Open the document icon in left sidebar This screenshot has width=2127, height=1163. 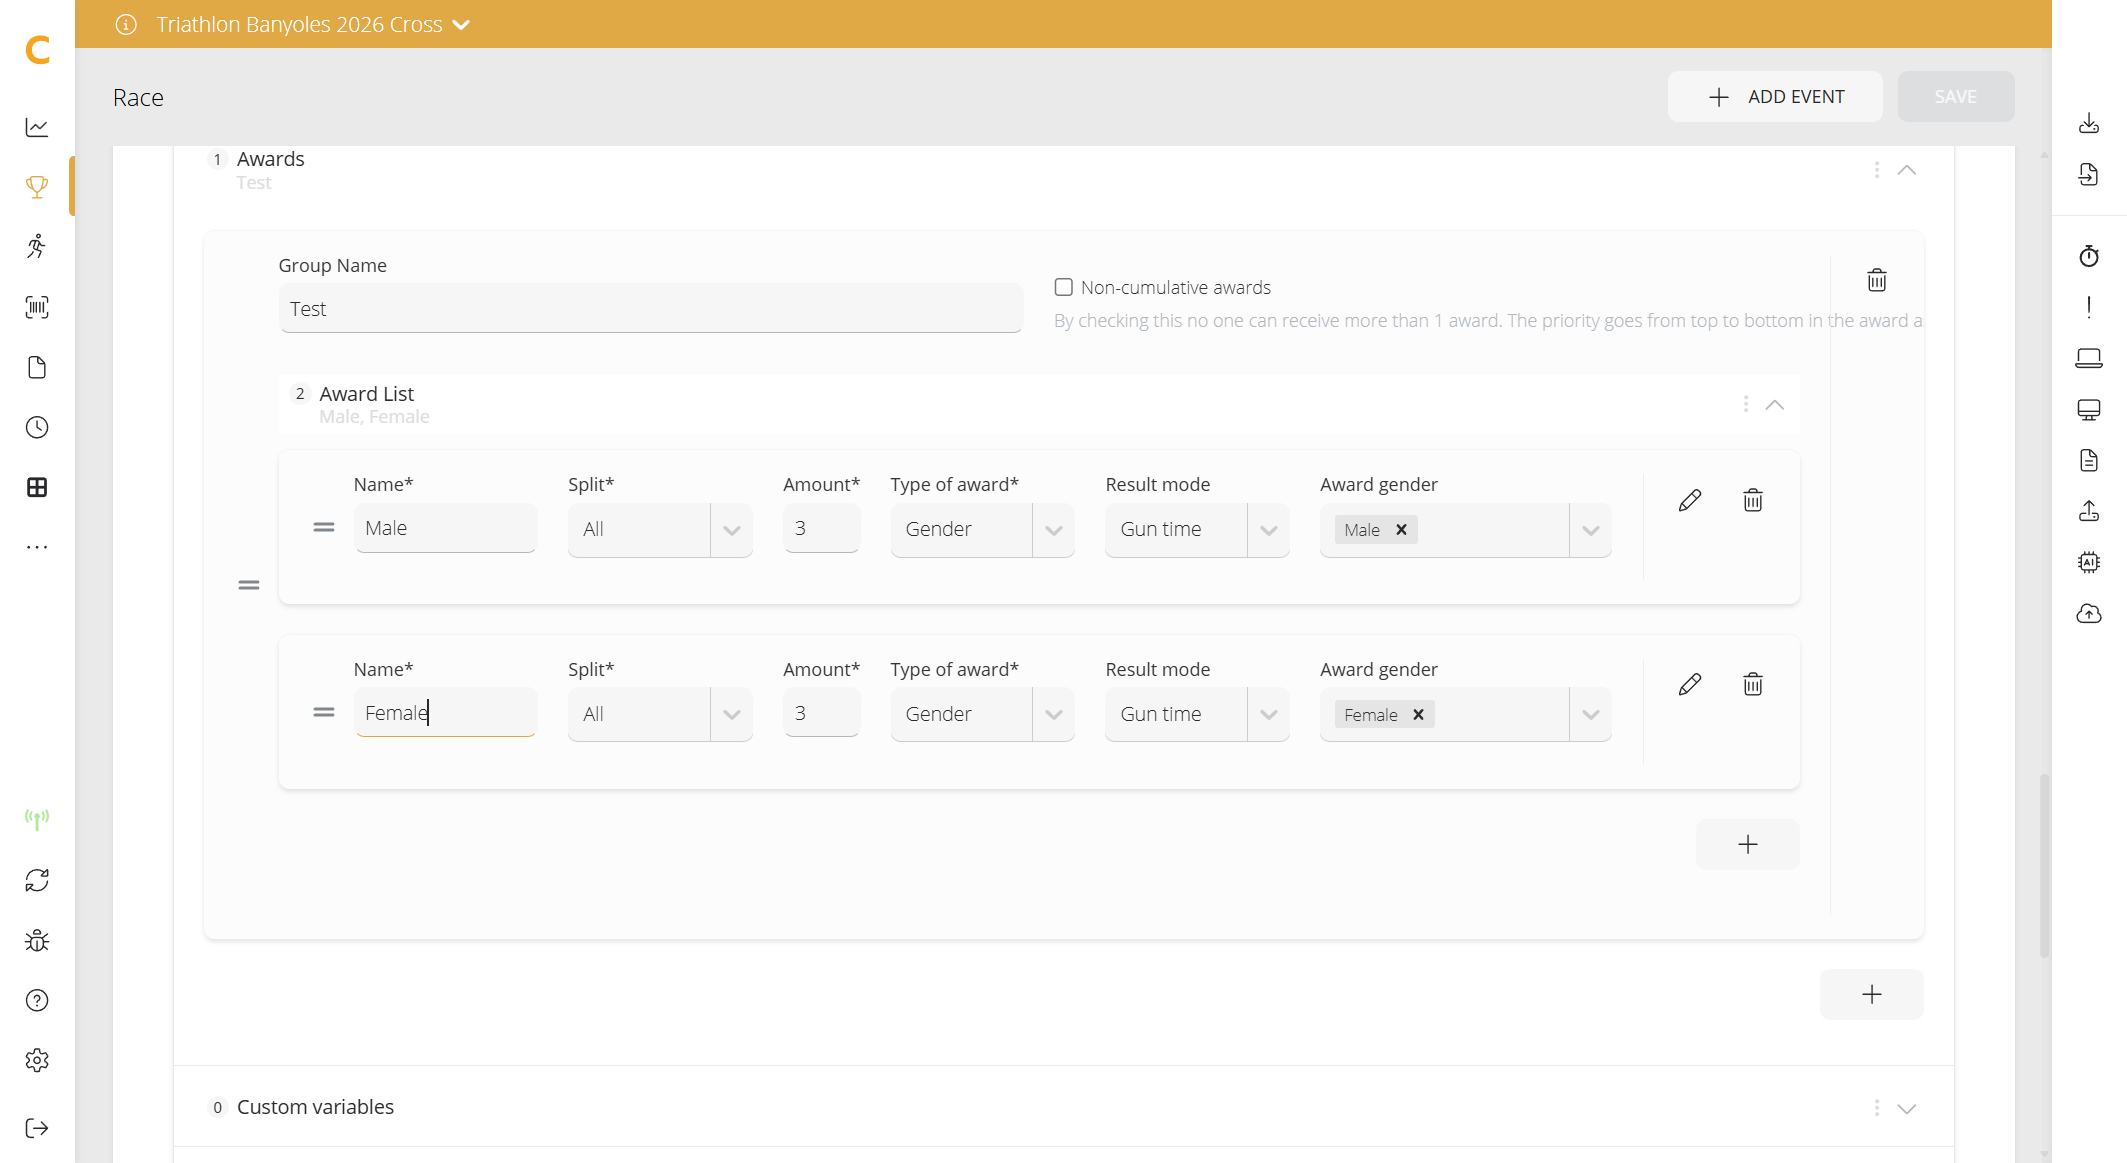tap(37, 367)
